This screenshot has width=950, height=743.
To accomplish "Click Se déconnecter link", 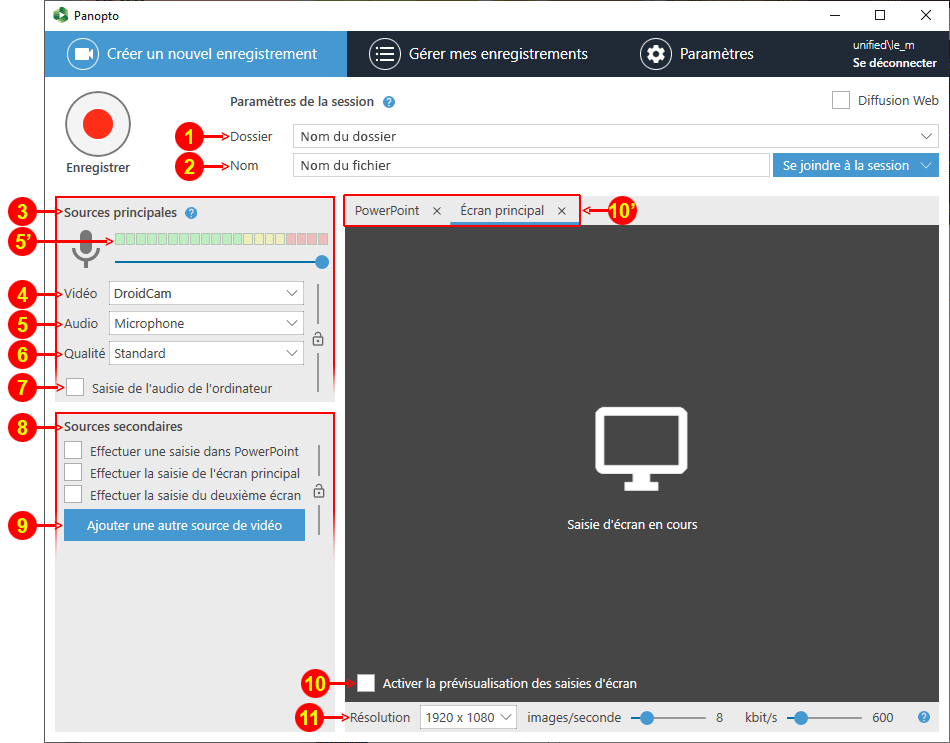I will point(894,63).
